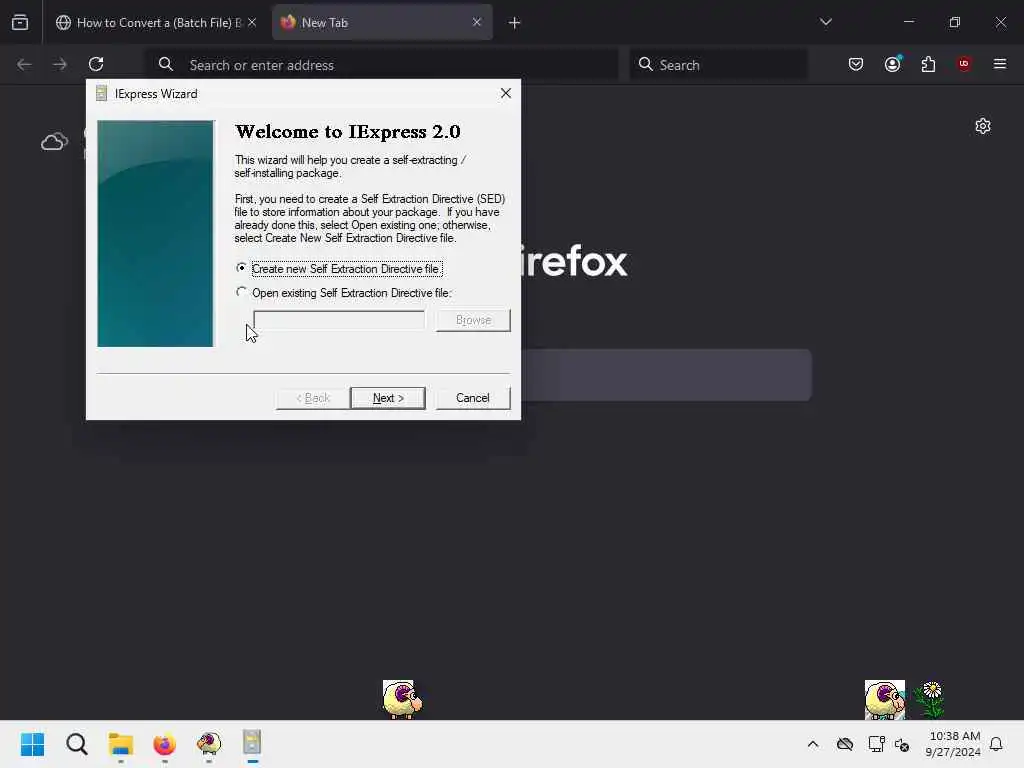
Task: Select the New Tab tab in Firefox
Action: click(x=382, y=23)
